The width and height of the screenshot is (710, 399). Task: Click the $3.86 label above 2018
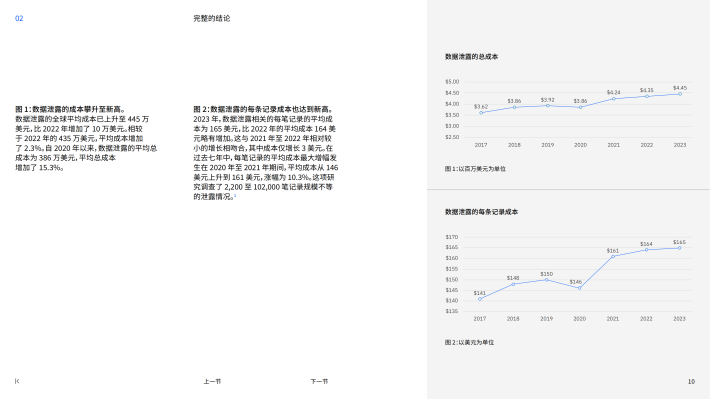pyautogui.click(x=514, y=101)
